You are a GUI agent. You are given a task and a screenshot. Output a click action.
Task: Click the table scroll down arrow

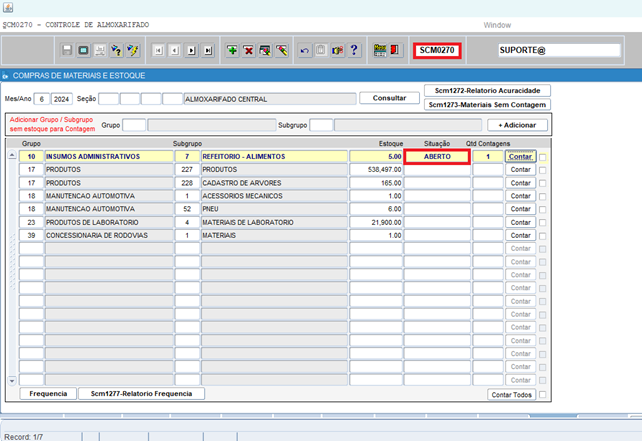point(12,380)
